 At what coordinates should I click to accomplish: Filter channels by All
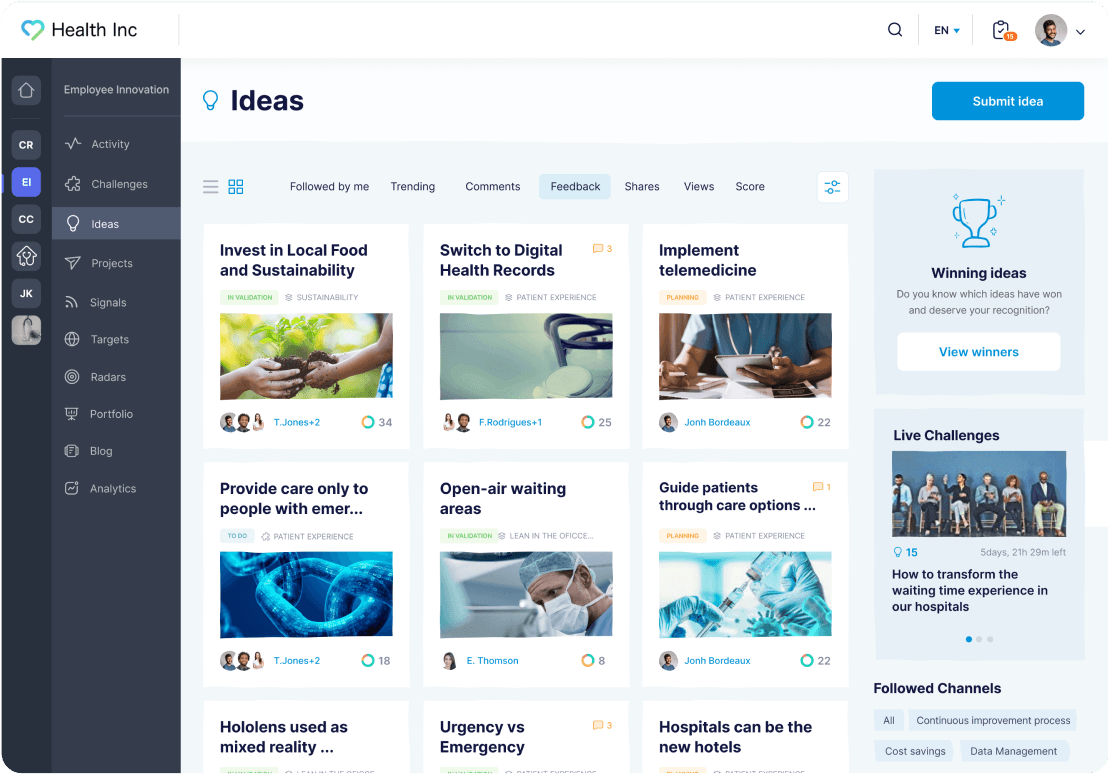(x=888, y=720)
